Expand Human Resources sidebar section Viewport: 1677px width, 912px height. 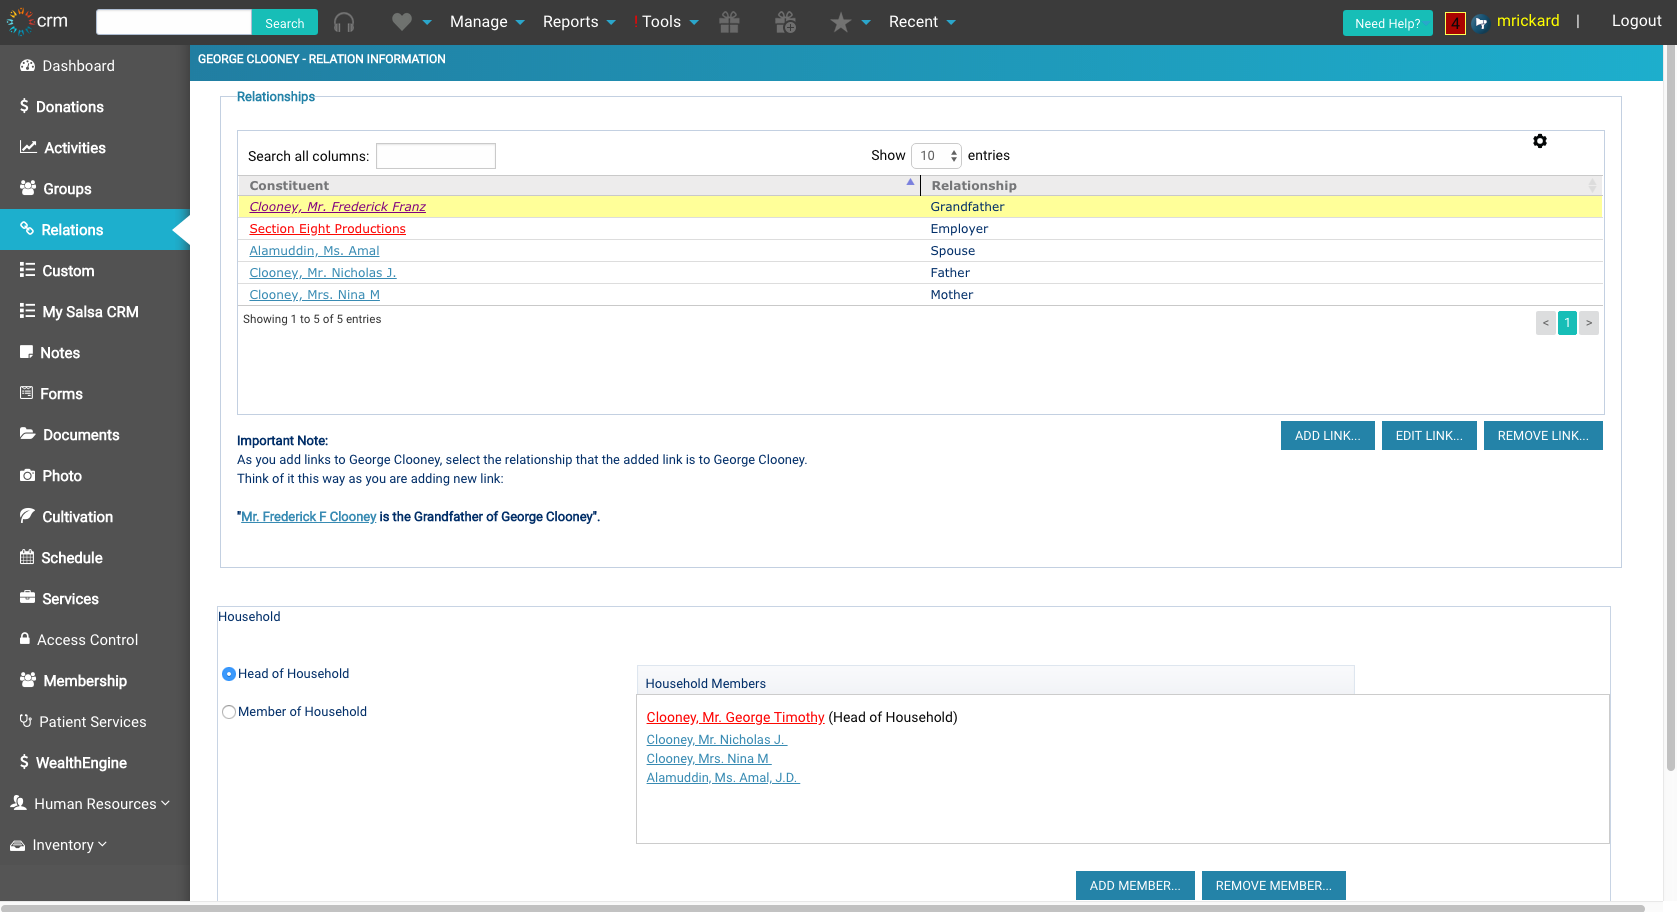pos(90,803)
